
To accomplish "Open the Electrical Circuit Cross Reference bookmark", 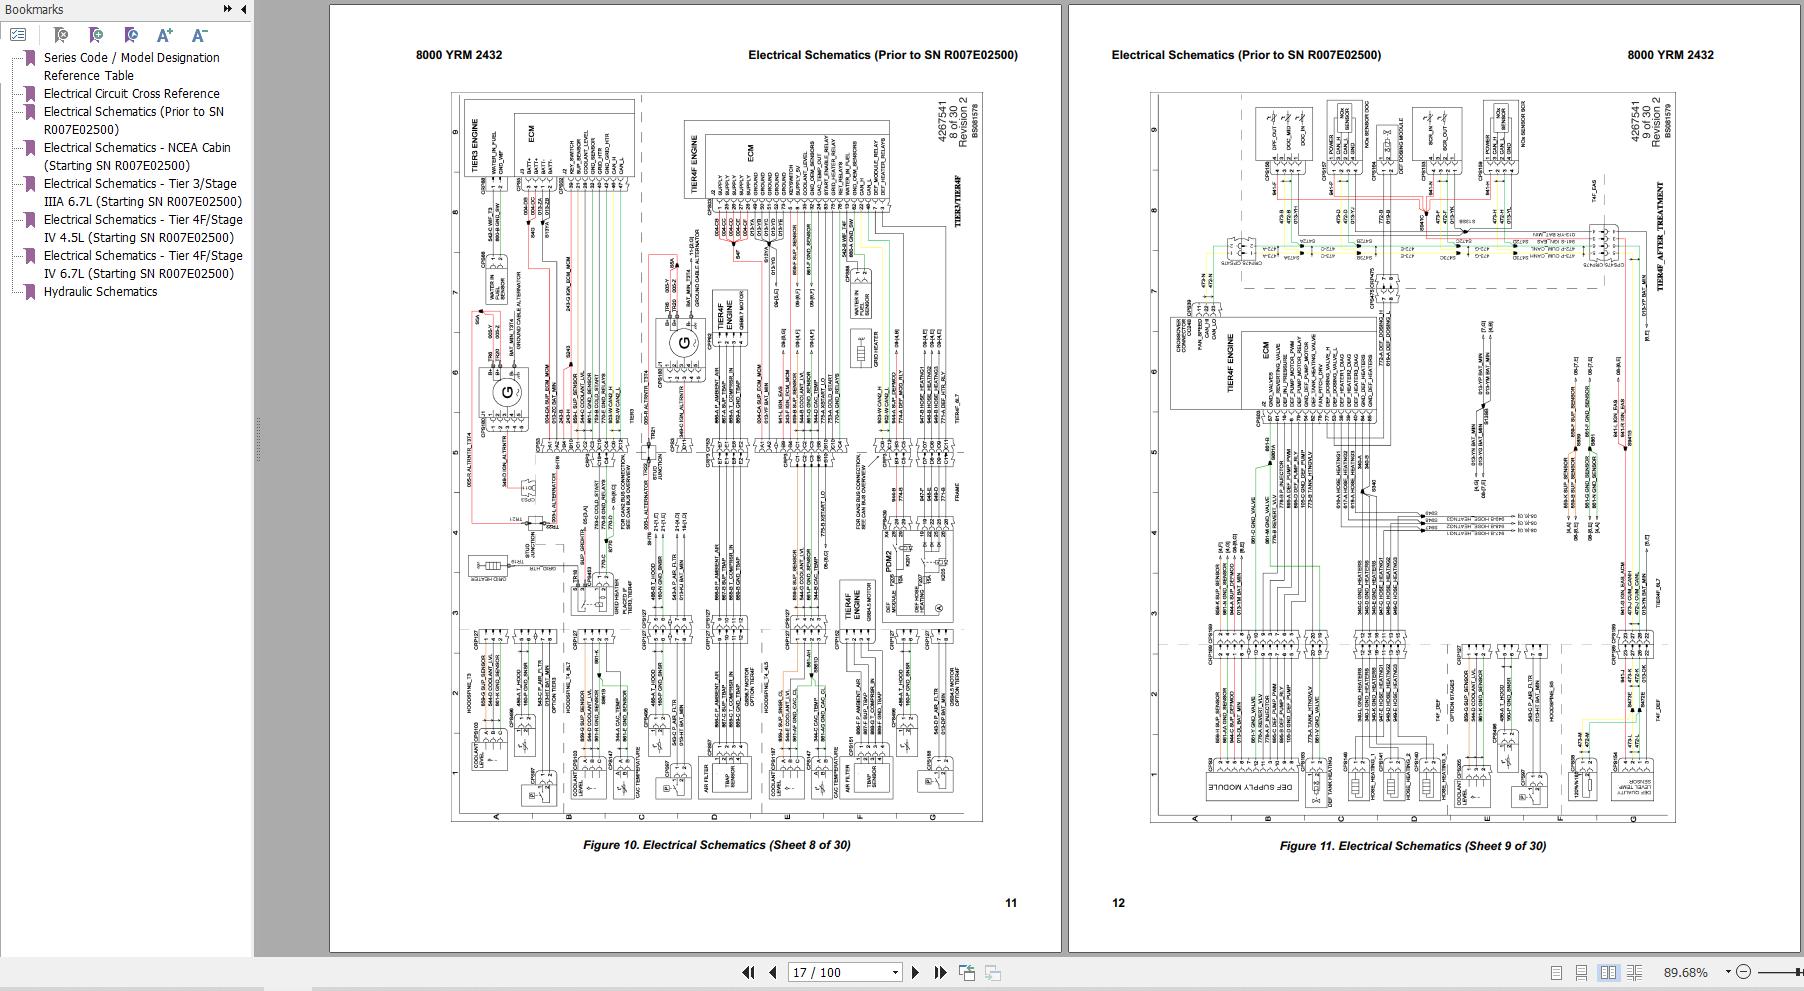I will 131,93.
